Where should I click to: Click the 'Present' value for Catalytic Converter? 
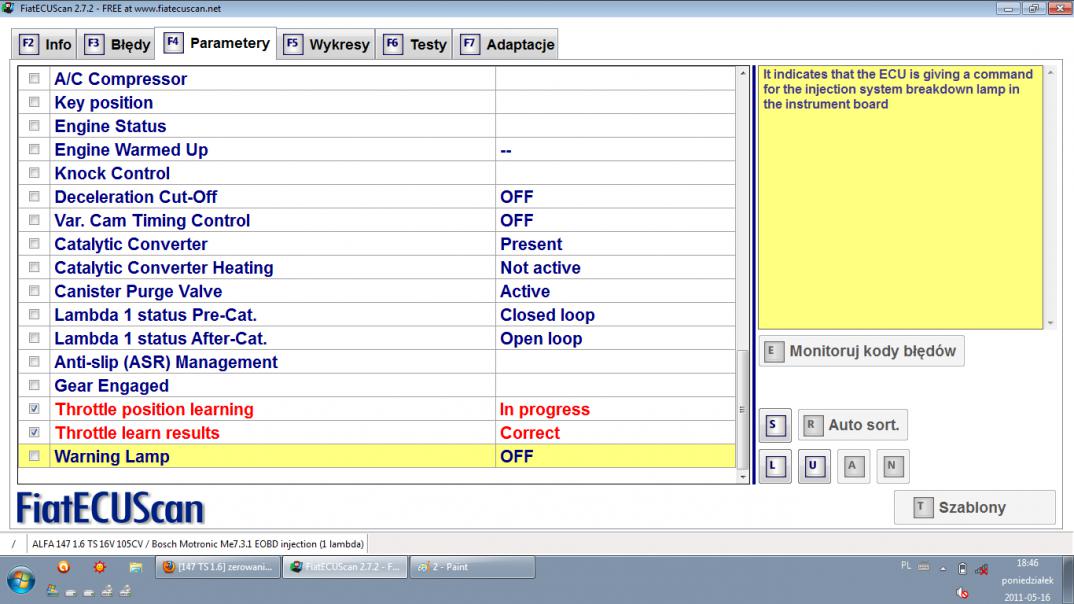[531, 244]
